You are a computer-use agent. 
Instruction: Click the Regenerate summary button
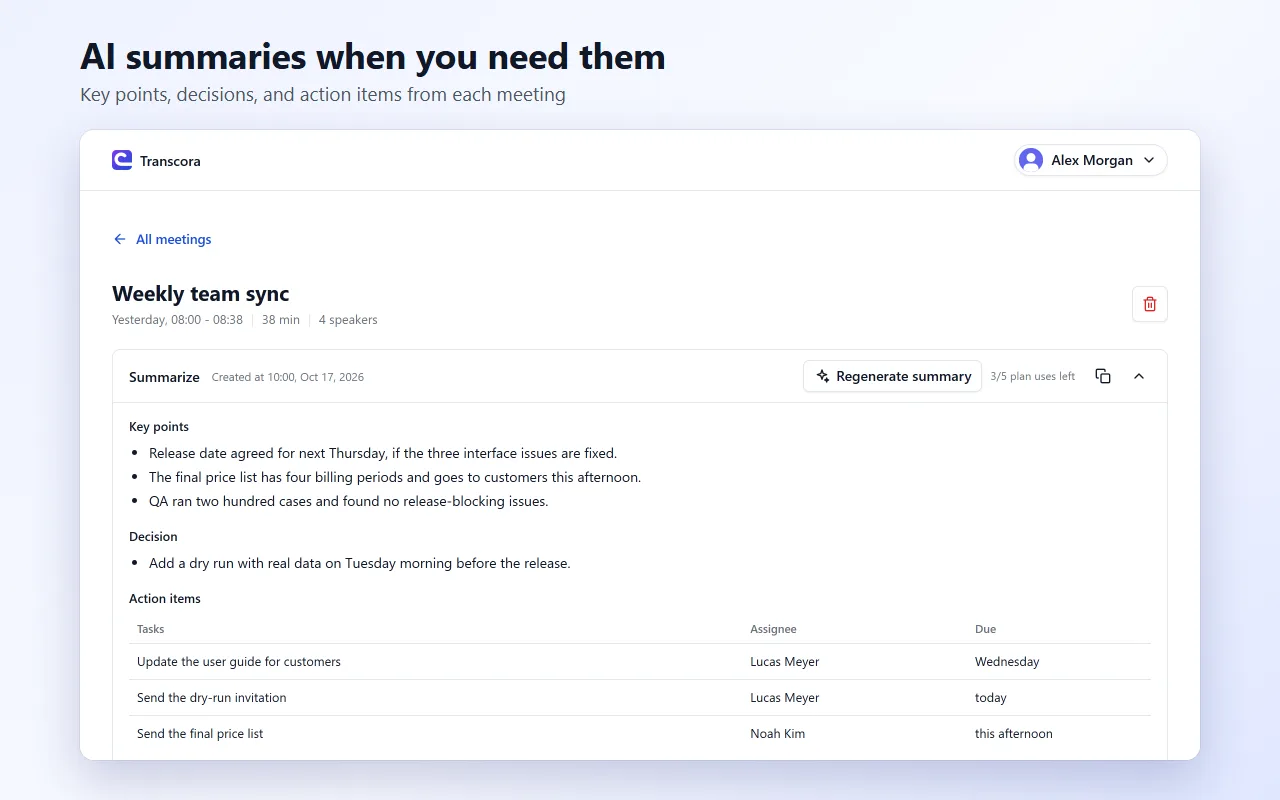892,376
